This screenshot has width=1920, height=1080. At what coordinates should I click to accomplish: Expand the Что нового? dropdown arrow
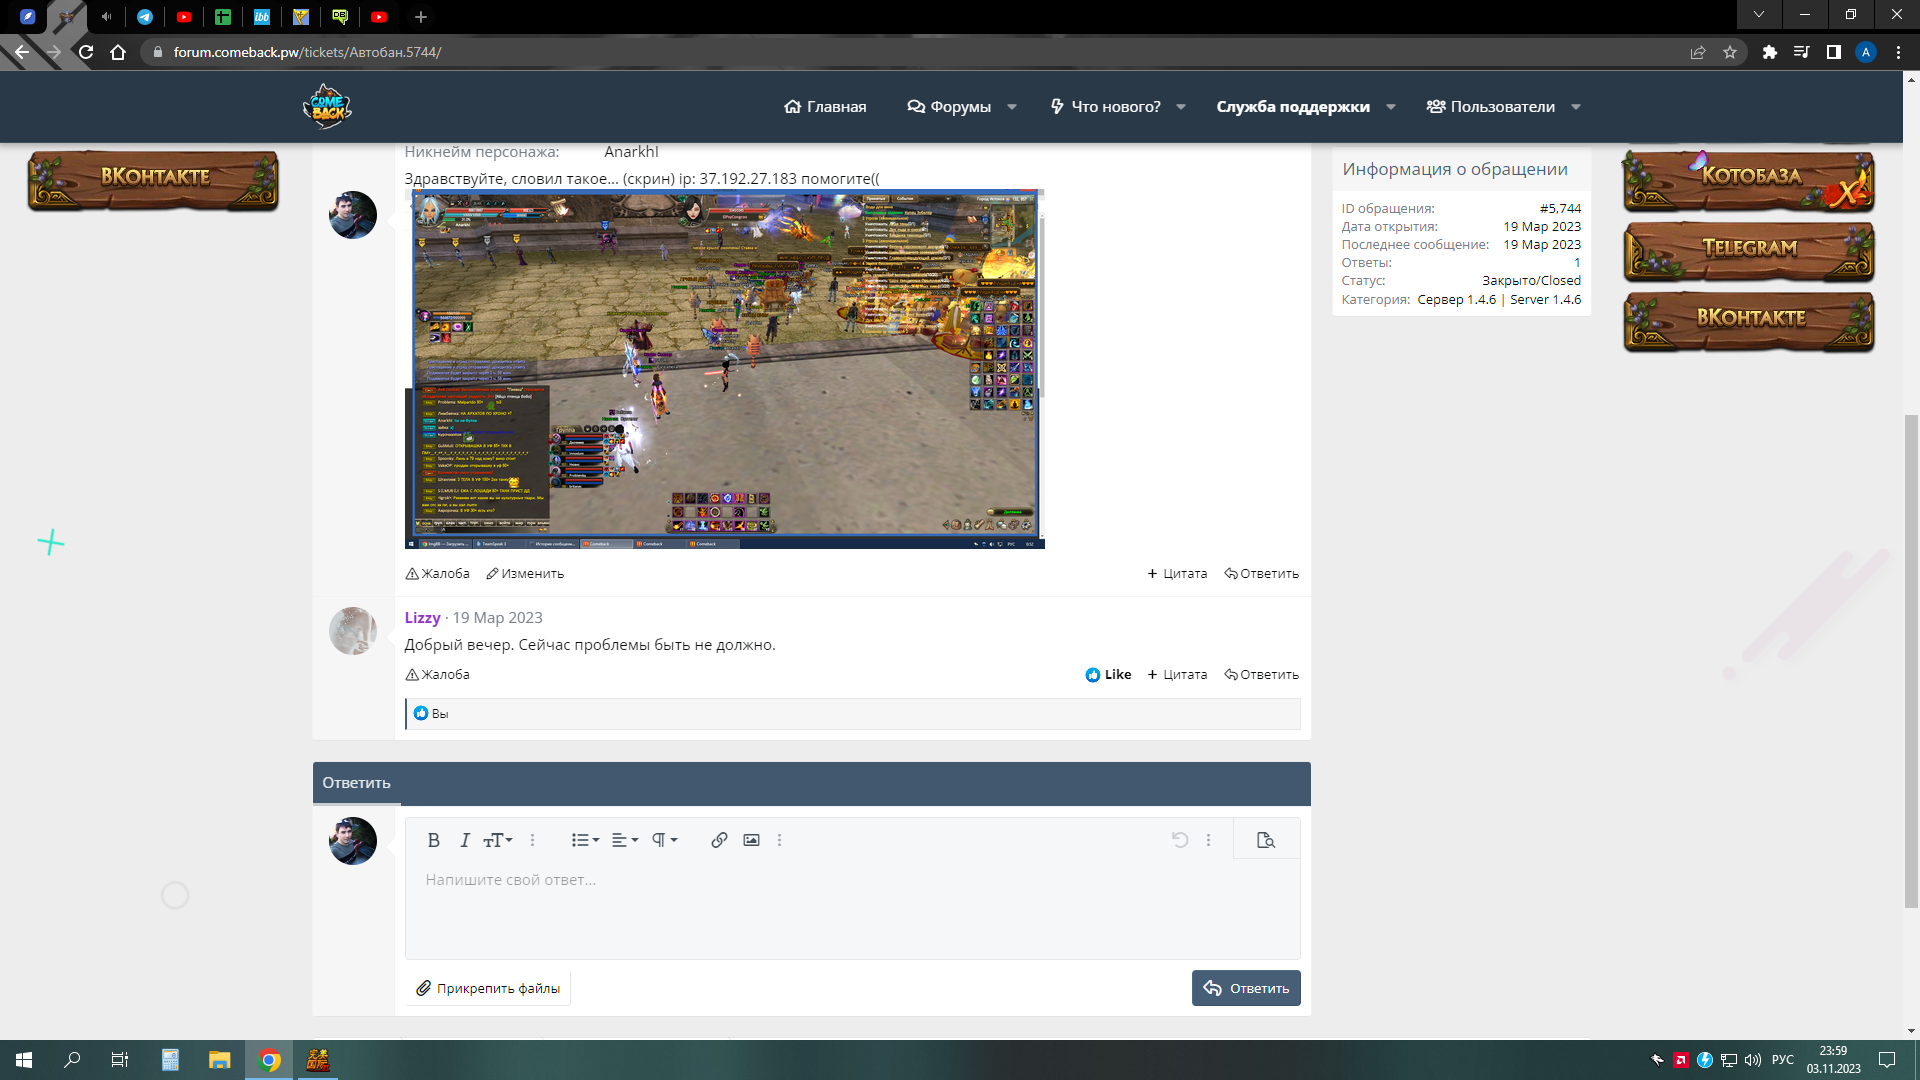pyautogui.click(x=1181, y=107)
